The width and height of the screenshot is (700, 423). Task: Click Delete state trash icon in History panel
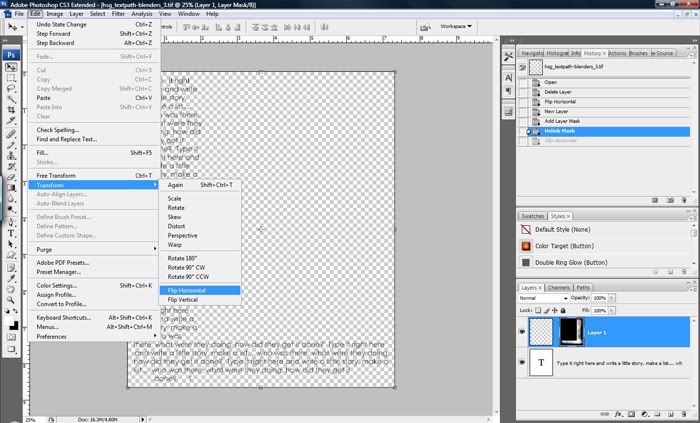pyautogui.click(x=683, y=200)
